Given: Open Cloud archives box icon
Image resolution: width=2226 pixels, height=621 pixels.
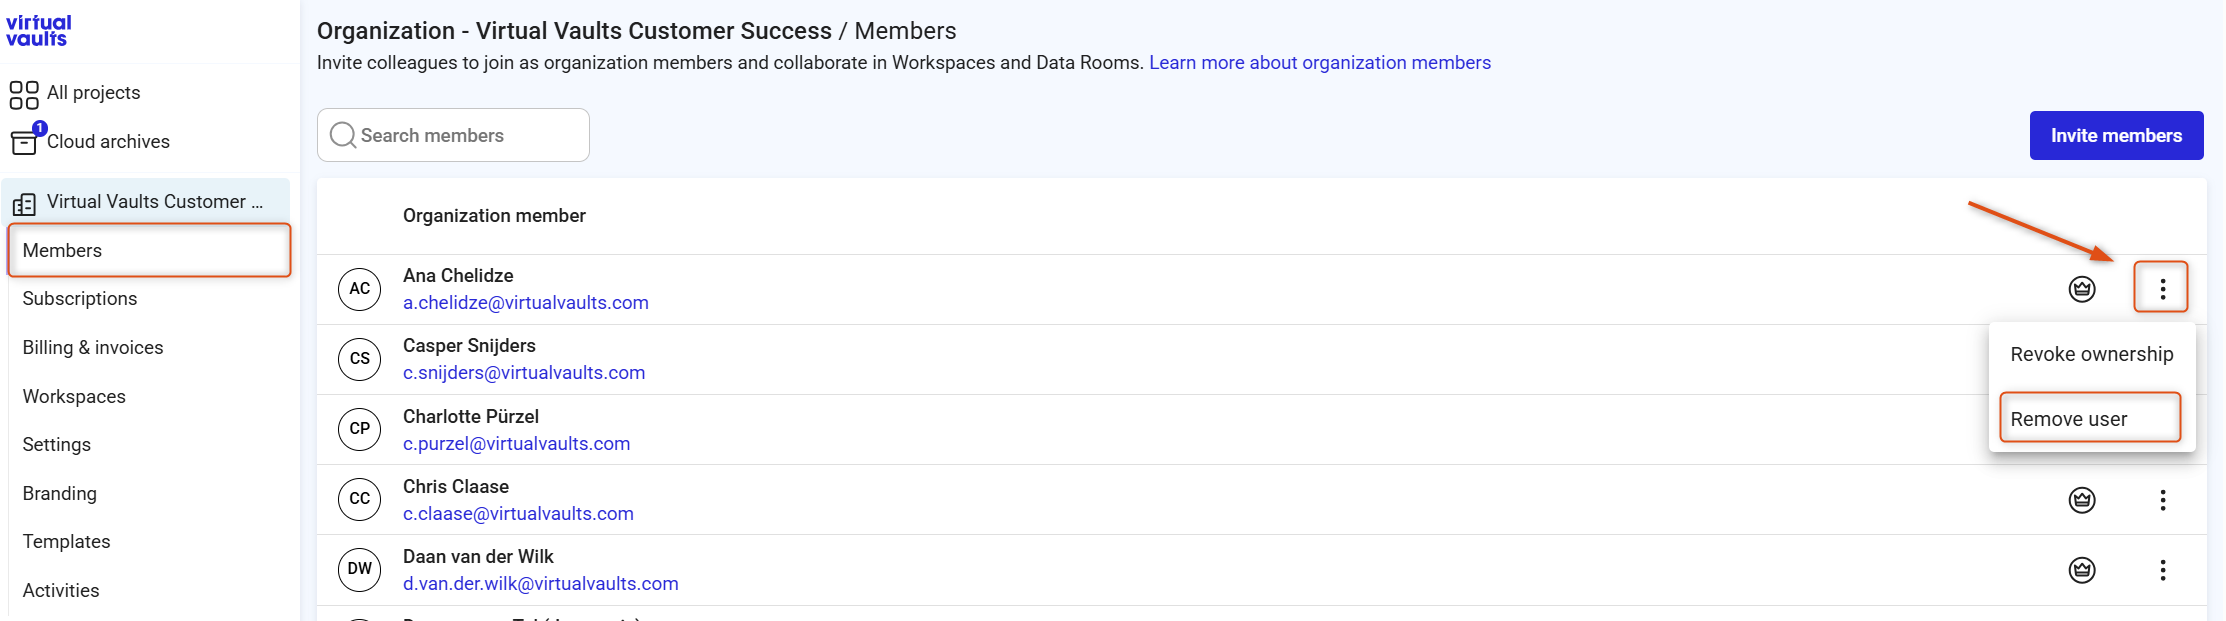Looking at the screenshot, I should [x=24, y=143].
